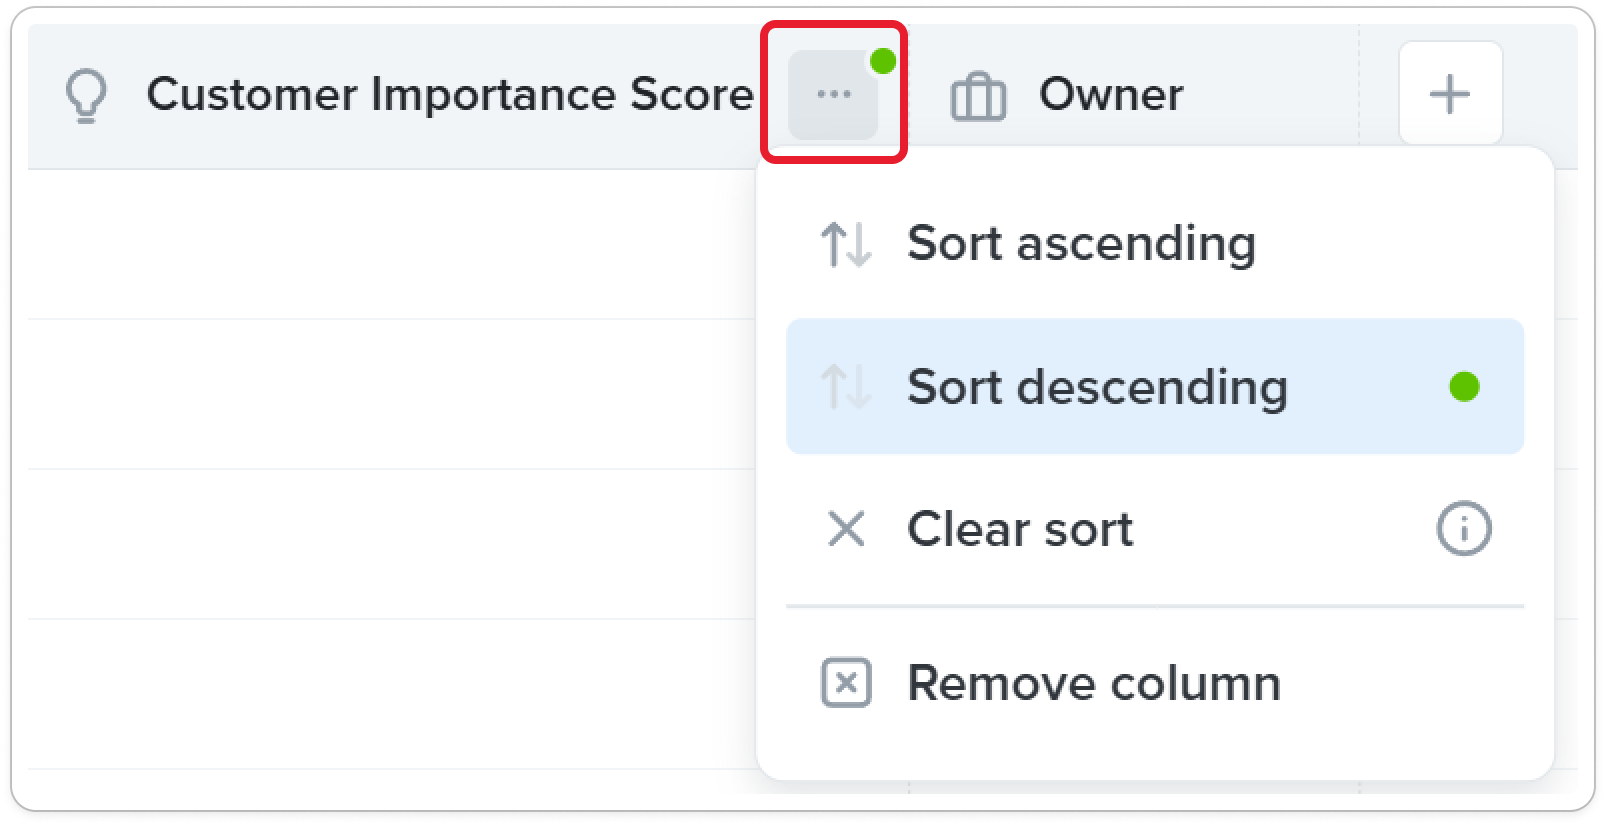This screenshot has width=1606, height=826.
Task: Click the divider line above Remove column
Action: click(x=1155, y=606)
